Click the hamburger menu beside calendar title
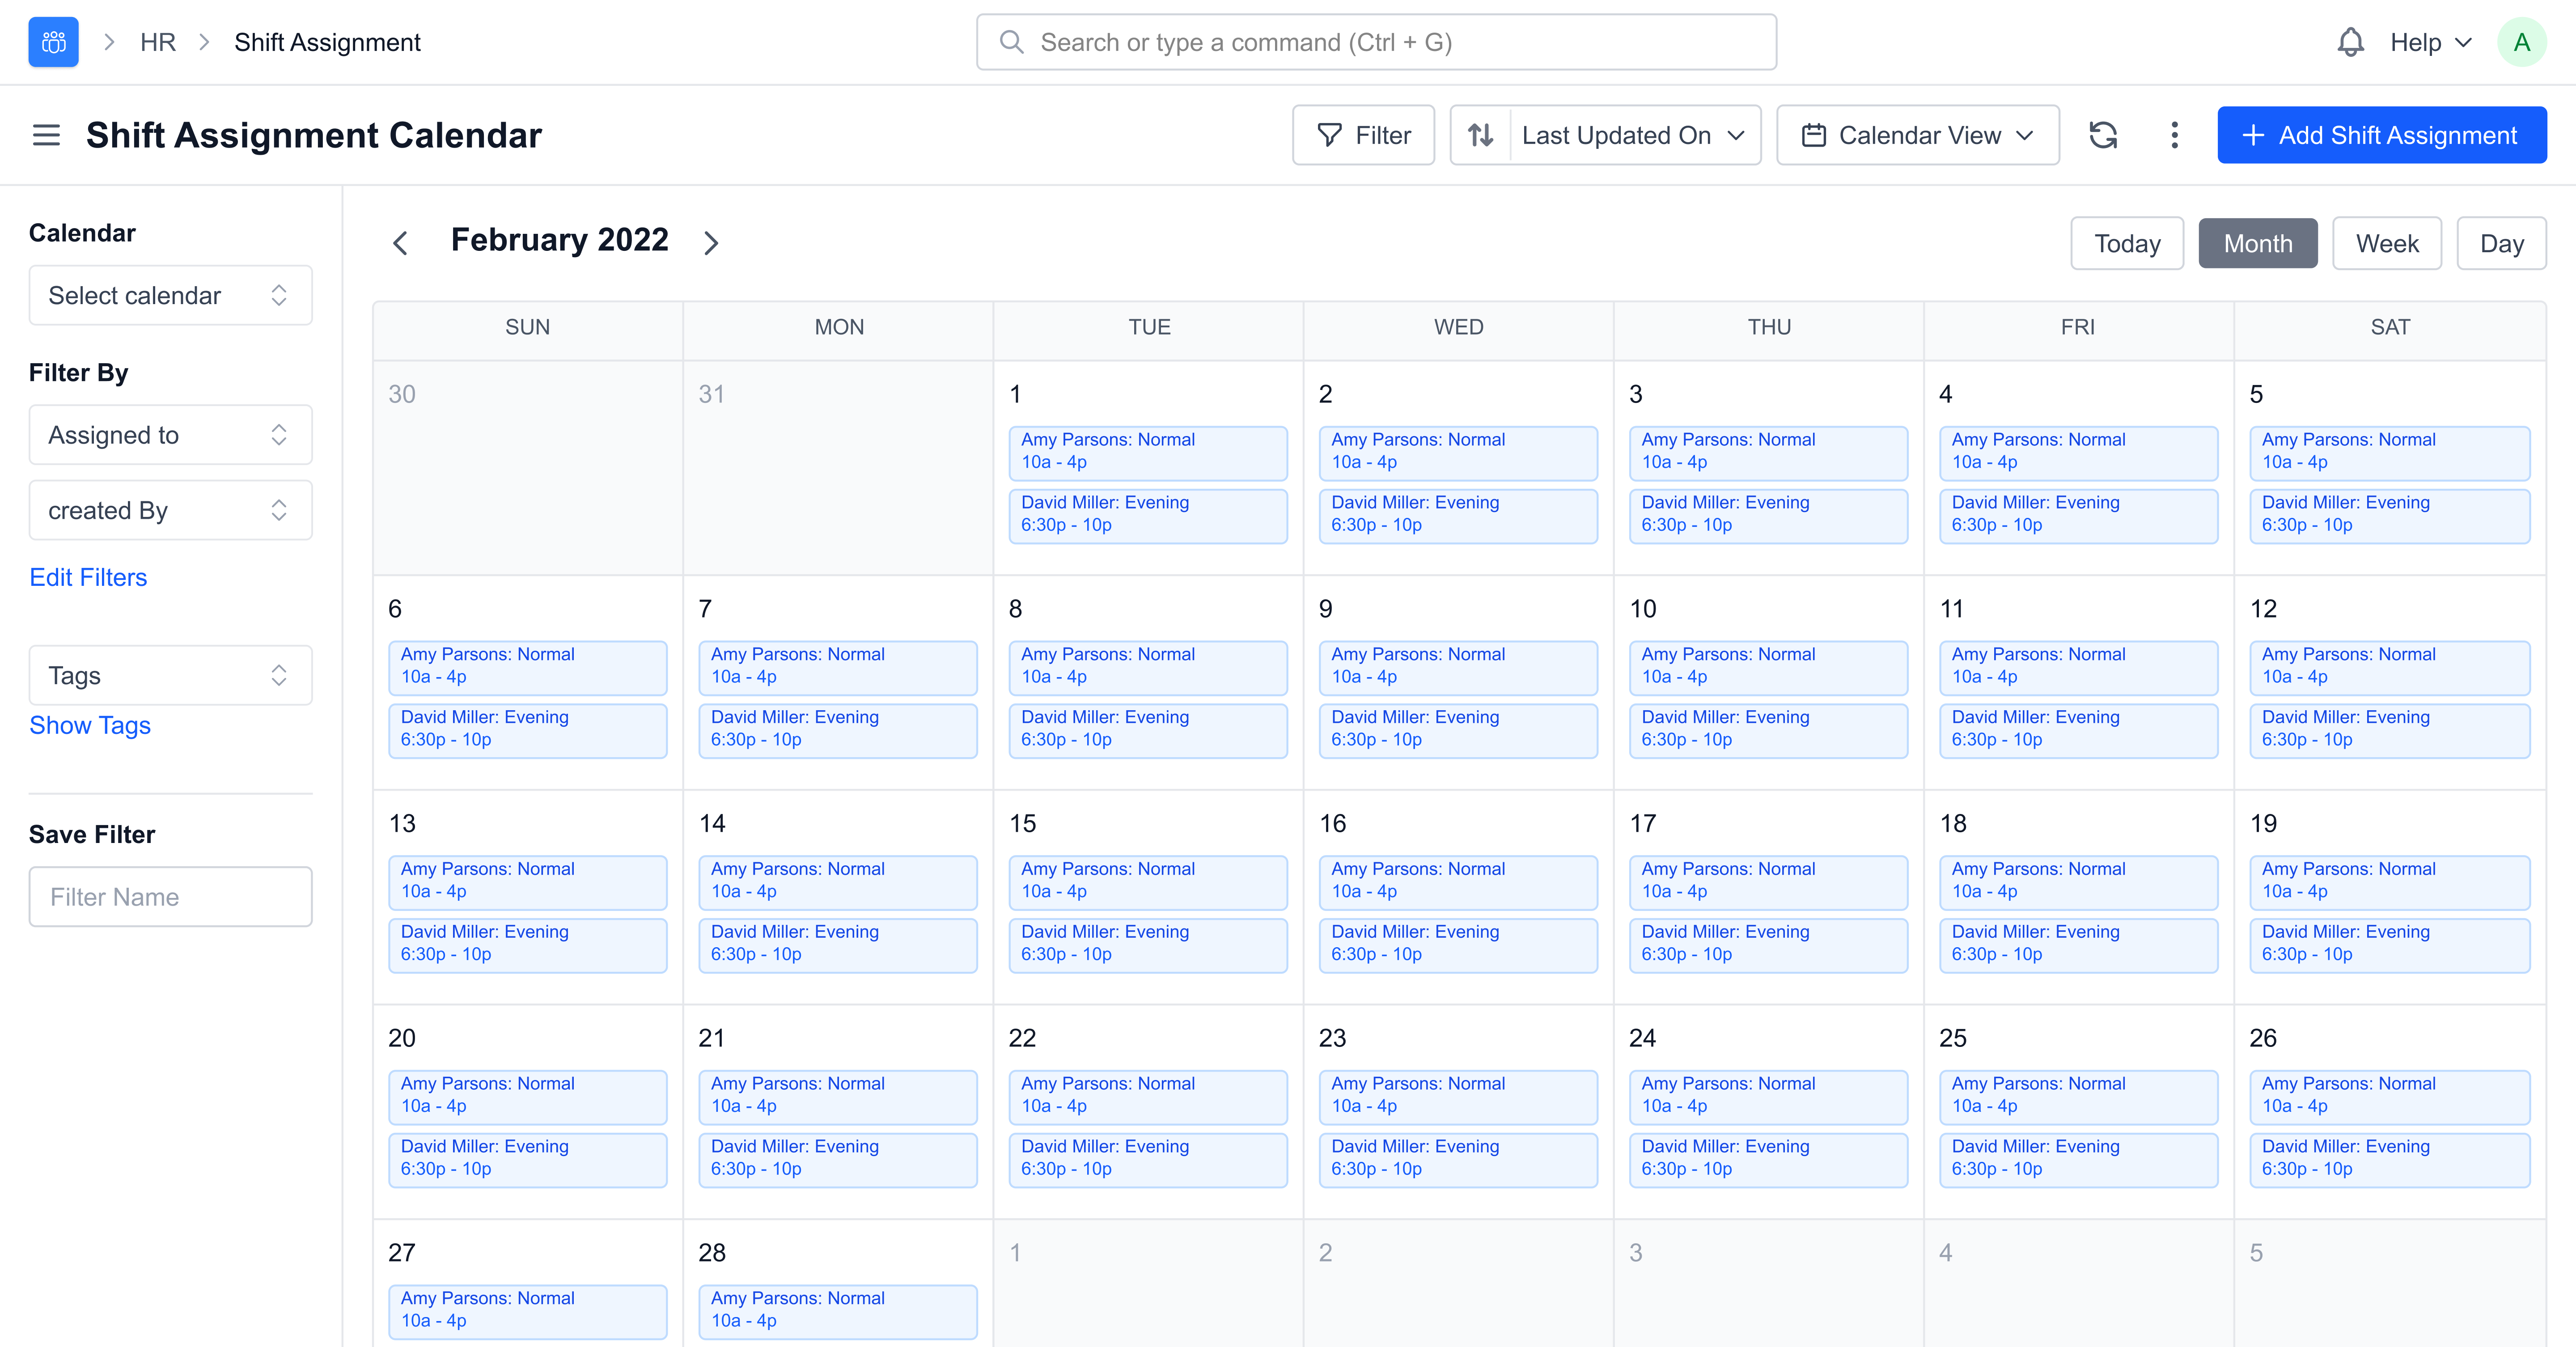Image resolution: width=2576 pixels, height=1347 pixels. (x=45, y=135)
